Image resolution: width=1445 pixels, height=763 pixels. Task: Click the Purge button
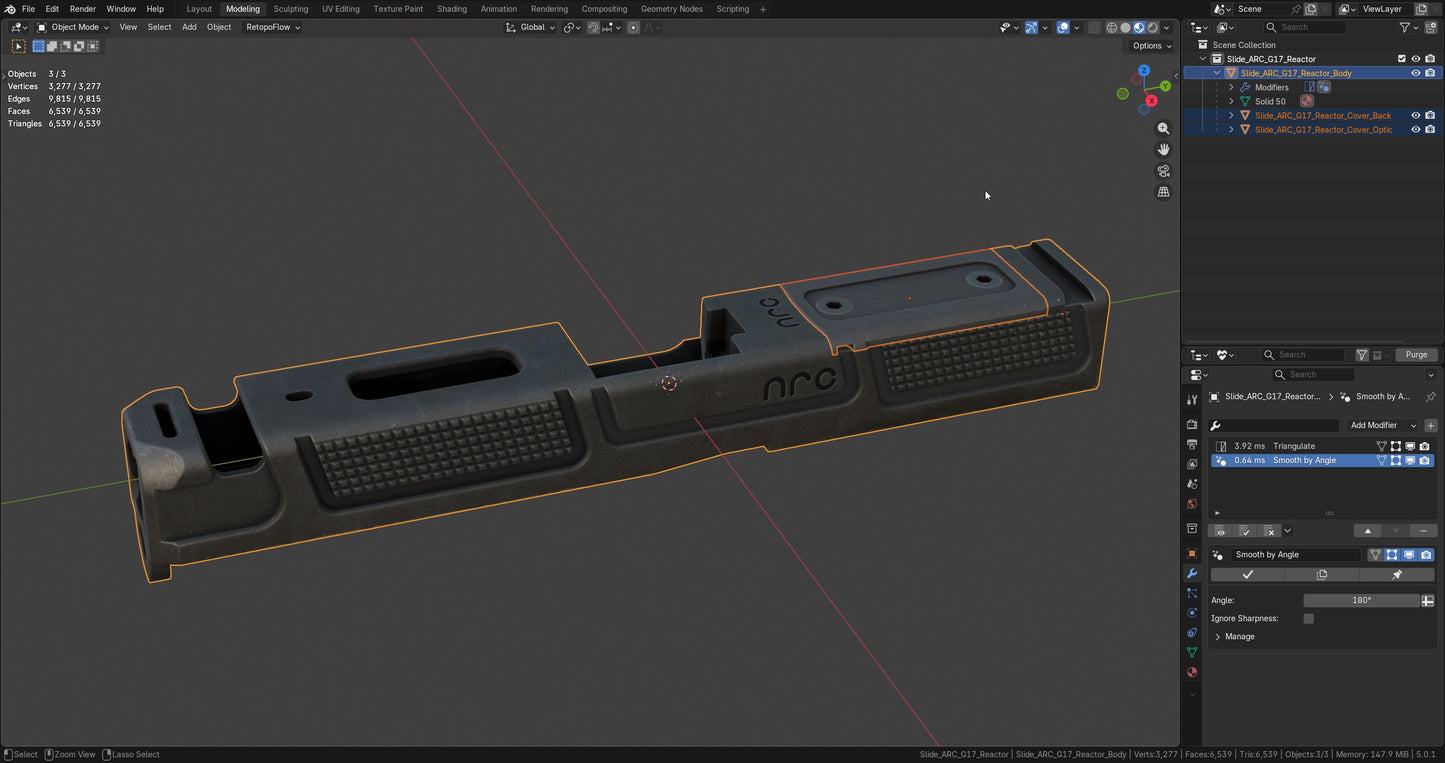1416,355
